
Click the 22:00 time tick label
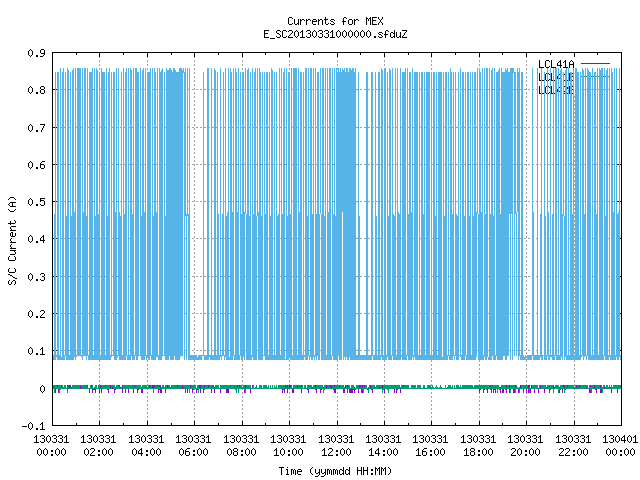[x=573, y=452]
